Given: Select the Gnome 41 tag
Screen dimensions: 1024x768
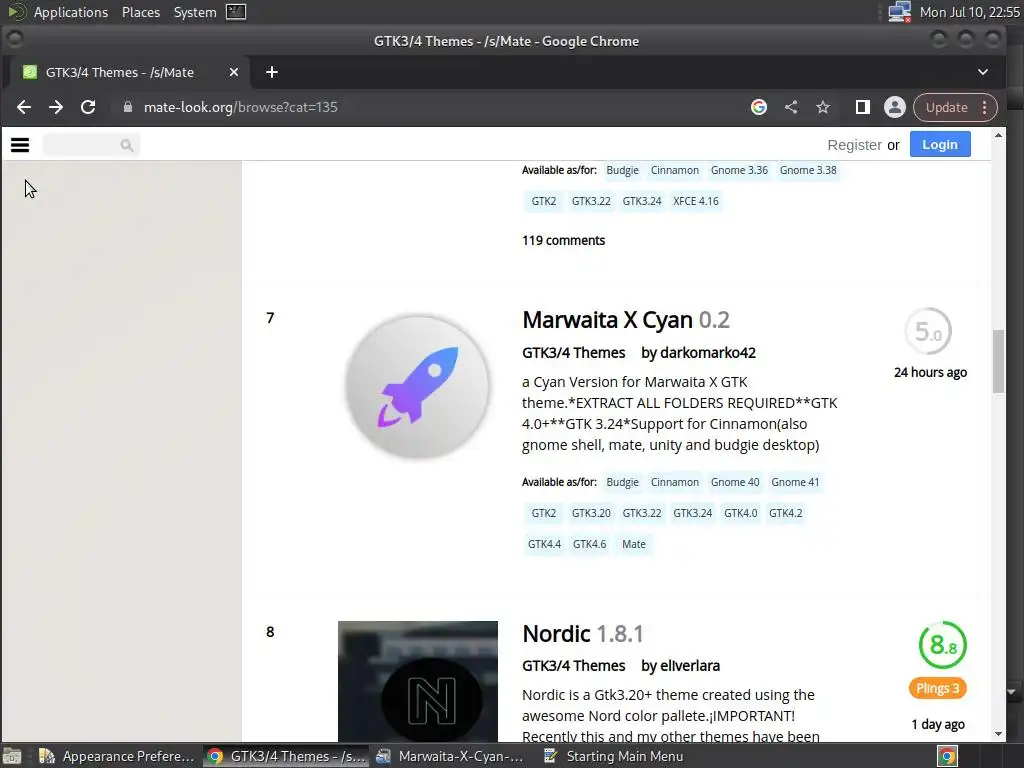Looking at the screenshot, I should pyautogui.click(x=795, y=482).
